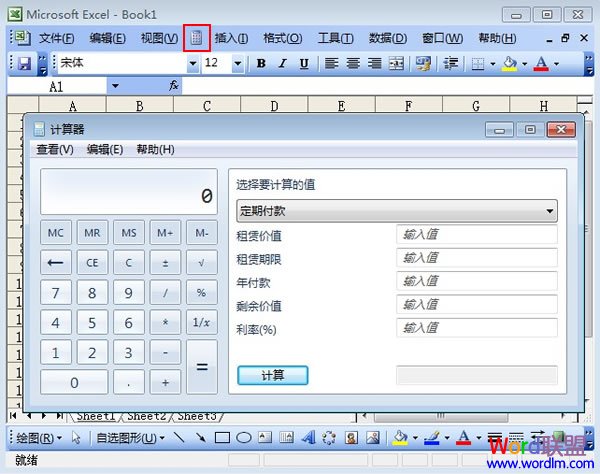Viewport: 600px width, 474px height.
Task: Select the Vertical Text Box tool
Action: (287, 437)
